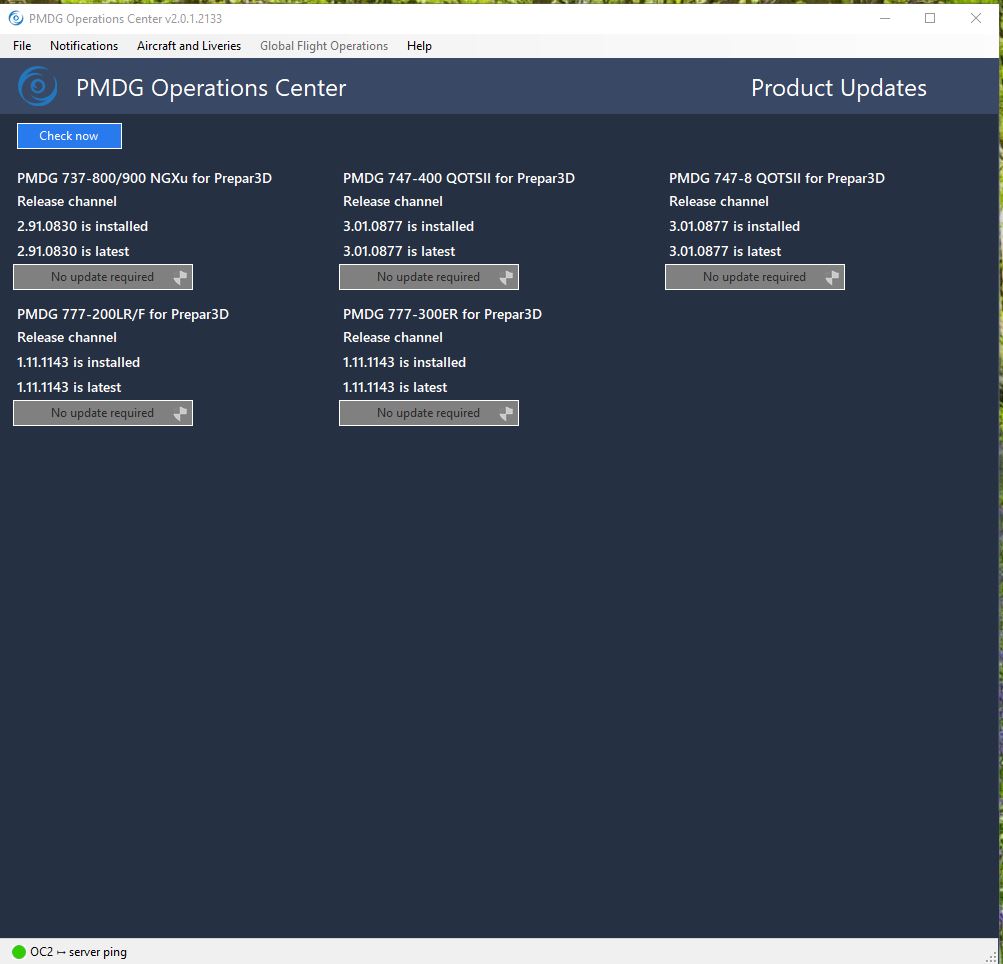Open the Notifications menu
The height and width of the screenshot is (964, 1003).
(x=84, y=46)
